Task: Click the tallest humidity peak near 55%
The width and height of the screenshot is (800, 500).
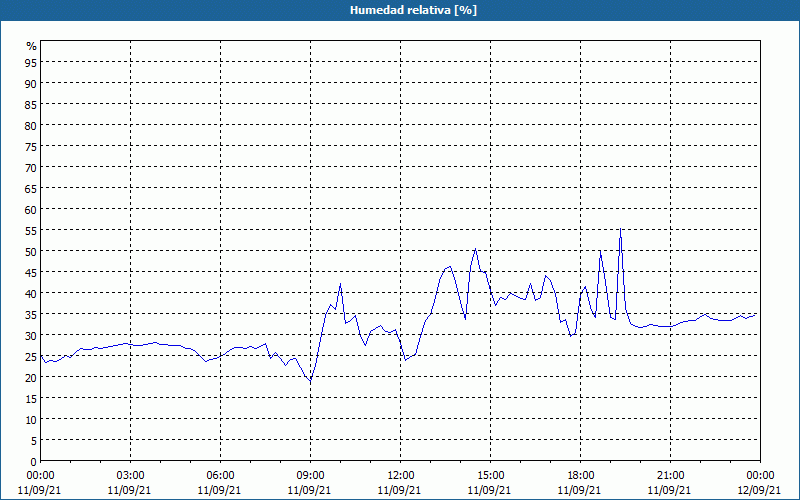Action: click(620, 229)
